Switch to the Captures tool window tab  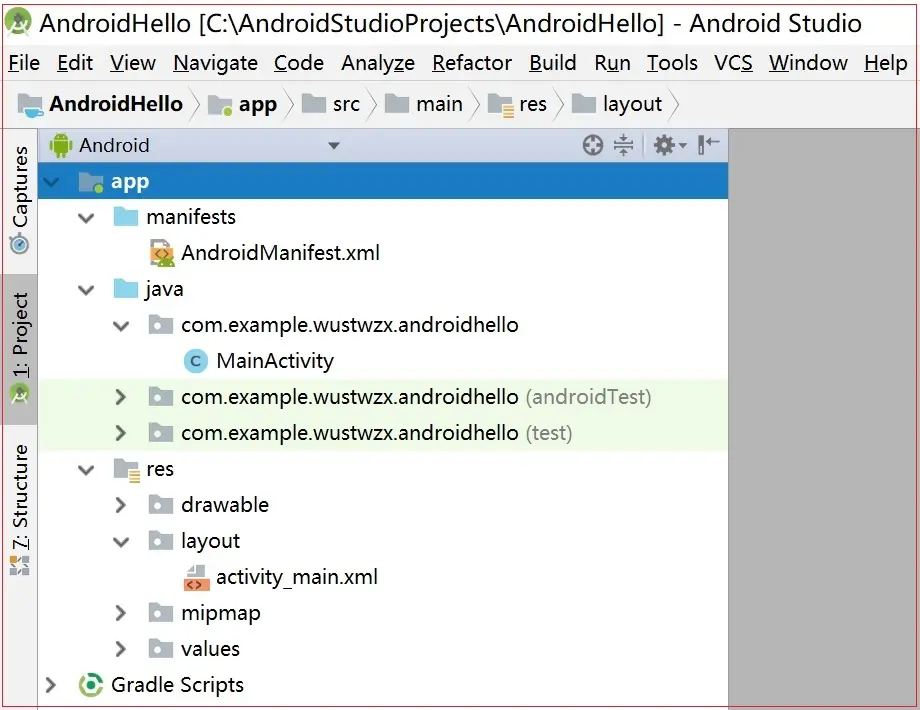(19, 200)
